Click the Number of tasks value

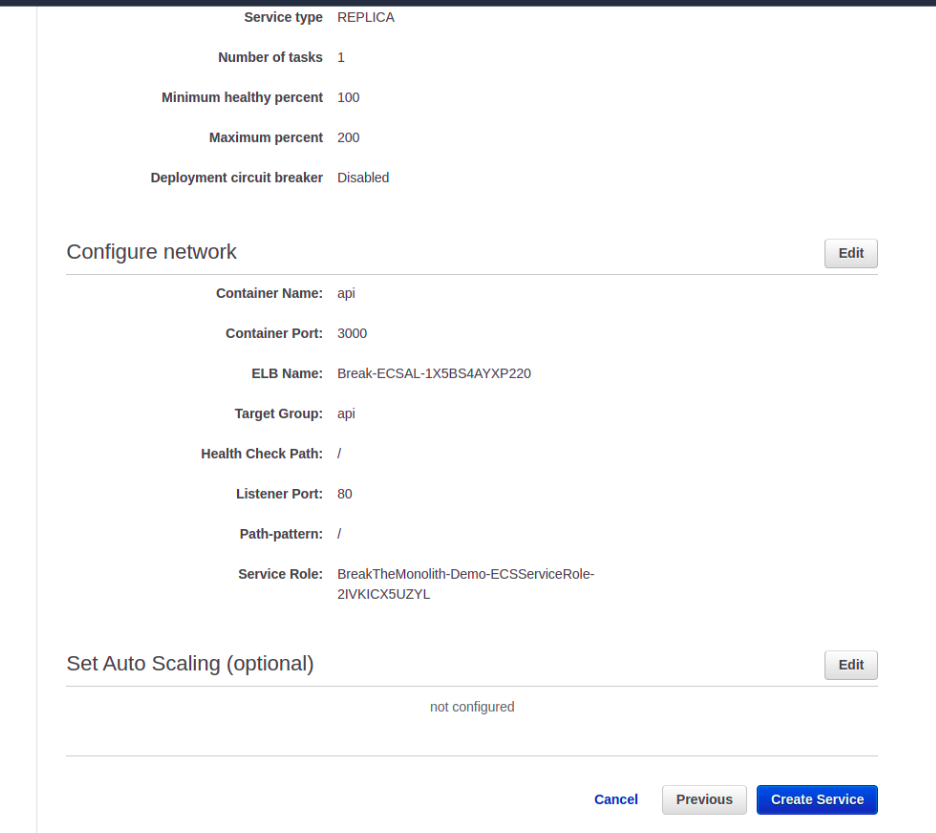340,57
